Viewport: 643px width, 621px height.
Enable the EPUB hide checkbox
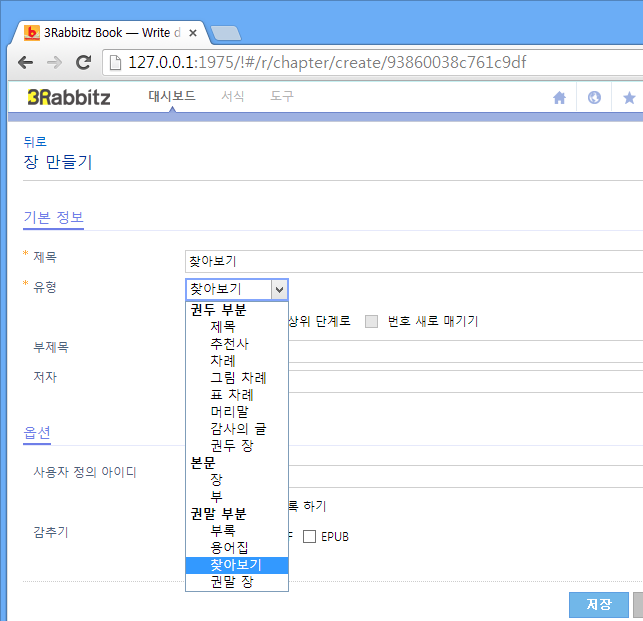[x=309, y=537]
